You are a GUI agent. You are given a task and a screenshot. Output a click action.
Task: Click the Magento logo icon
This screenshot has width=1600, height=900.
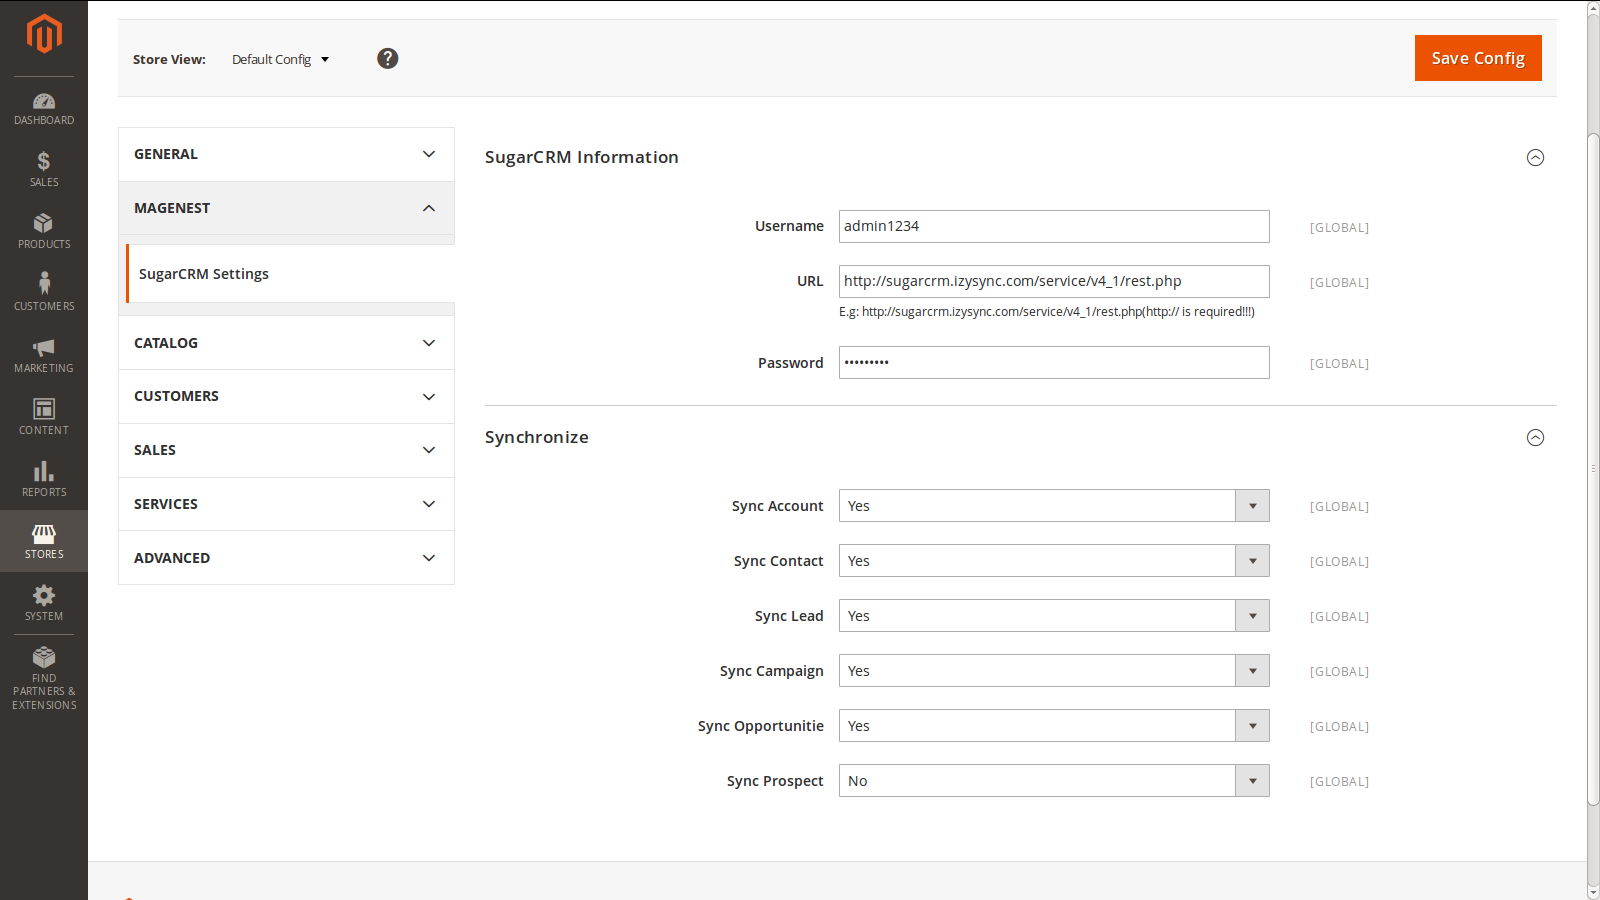[44, 34]
